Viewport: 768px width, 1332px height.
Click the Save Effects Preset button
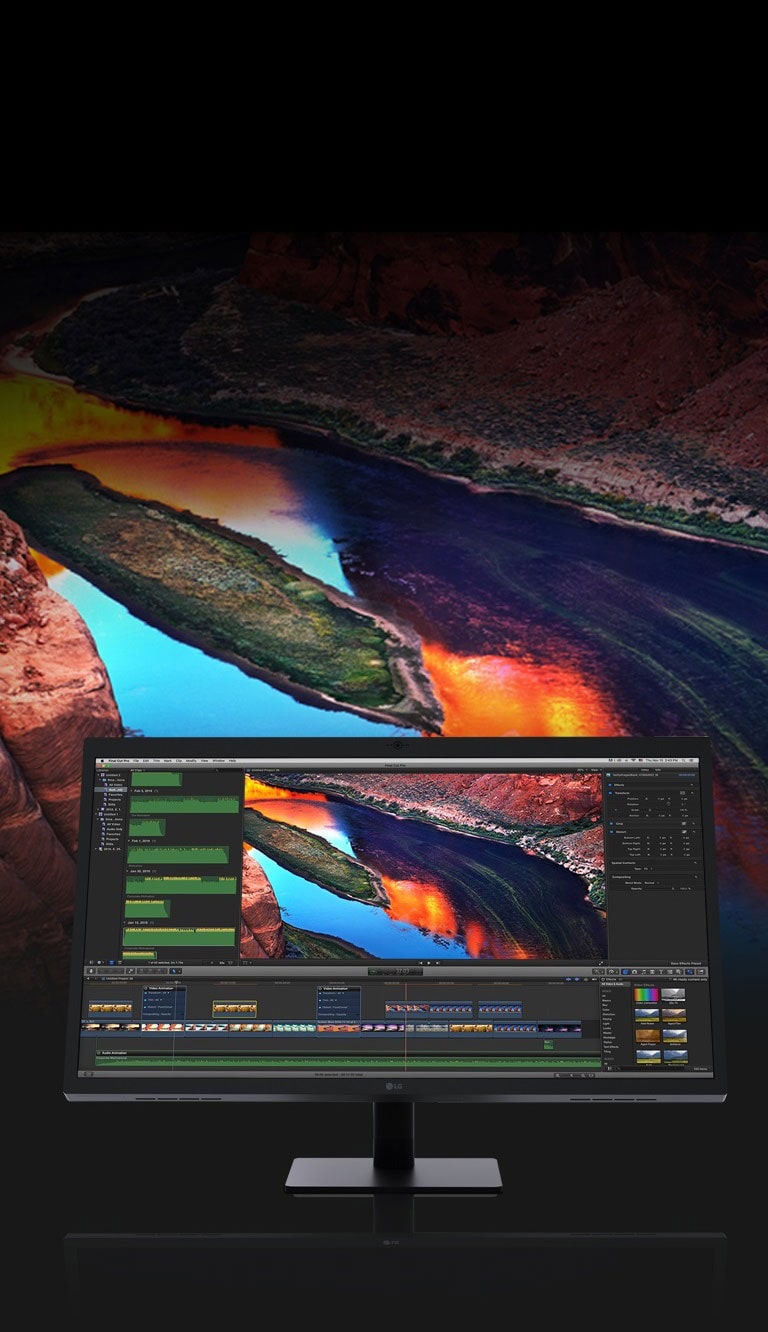(685, 963)
